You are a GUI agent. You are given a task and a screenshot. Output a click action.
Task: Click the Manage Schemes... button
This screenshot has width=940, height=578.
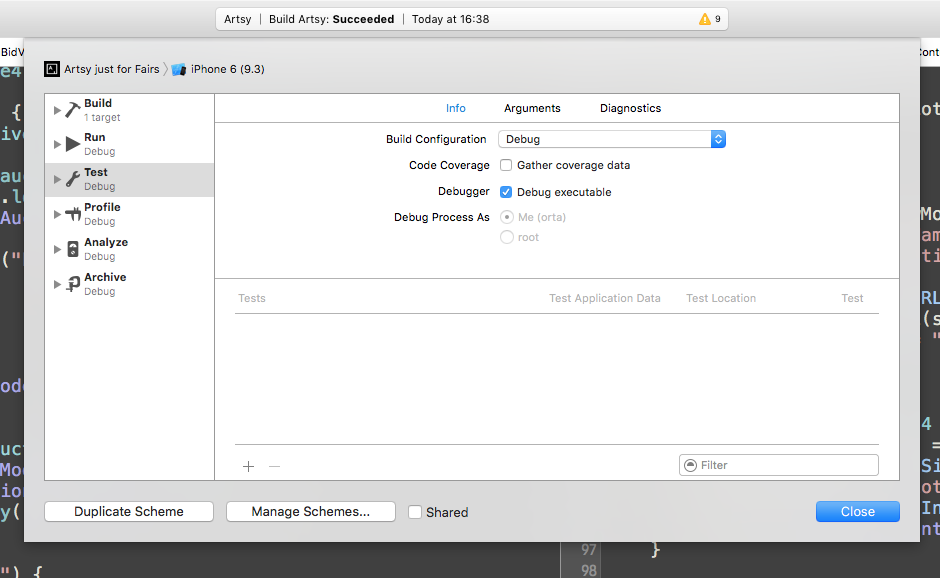(x=311, y=511)
